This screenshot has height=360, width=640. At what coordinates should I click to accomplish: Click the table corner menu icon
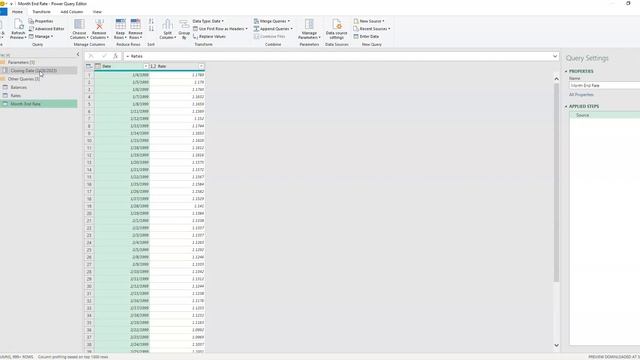pos(89,66)
